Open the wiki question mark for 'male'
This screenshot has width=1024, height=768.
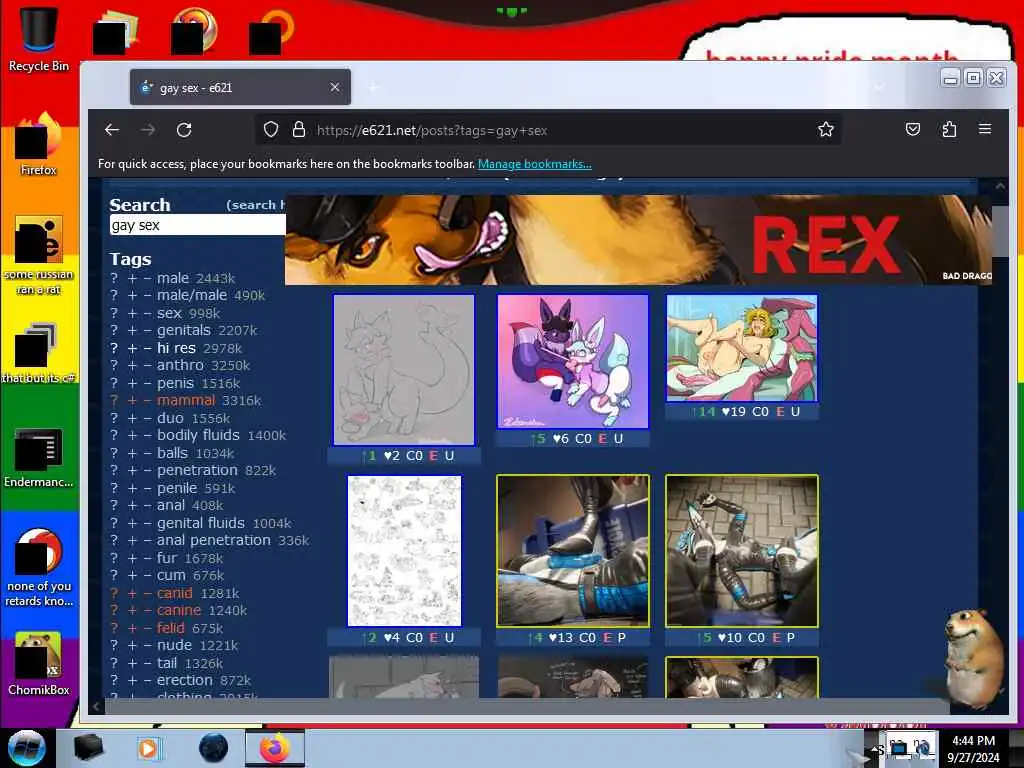coord(114,278)
